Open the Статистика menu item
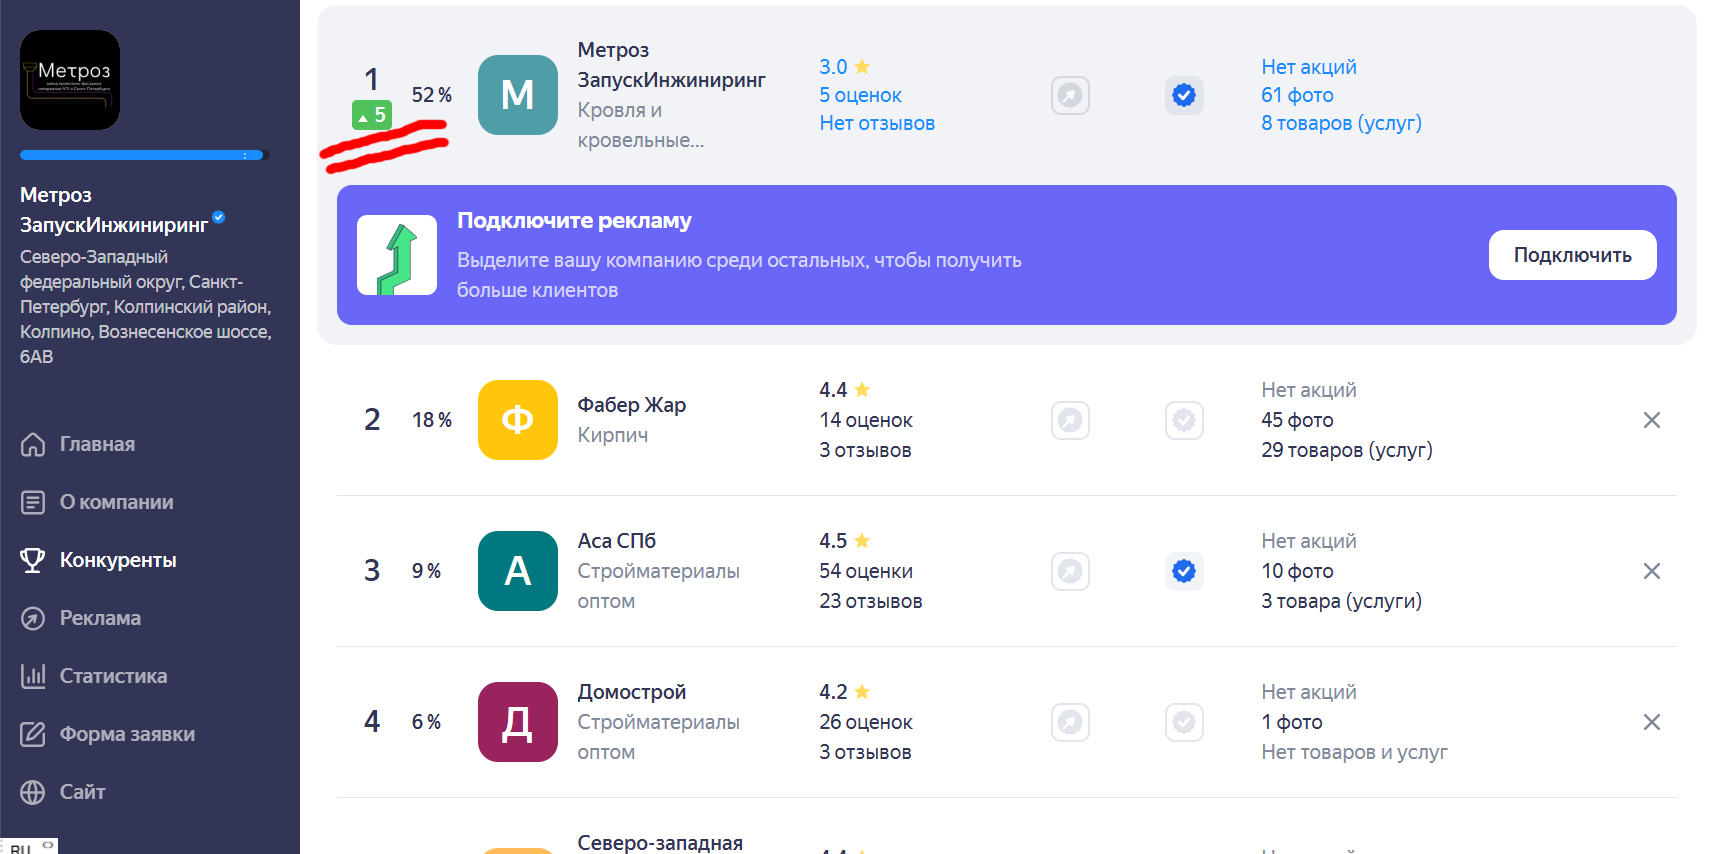The image size is (1717, 854). [113, 676]
